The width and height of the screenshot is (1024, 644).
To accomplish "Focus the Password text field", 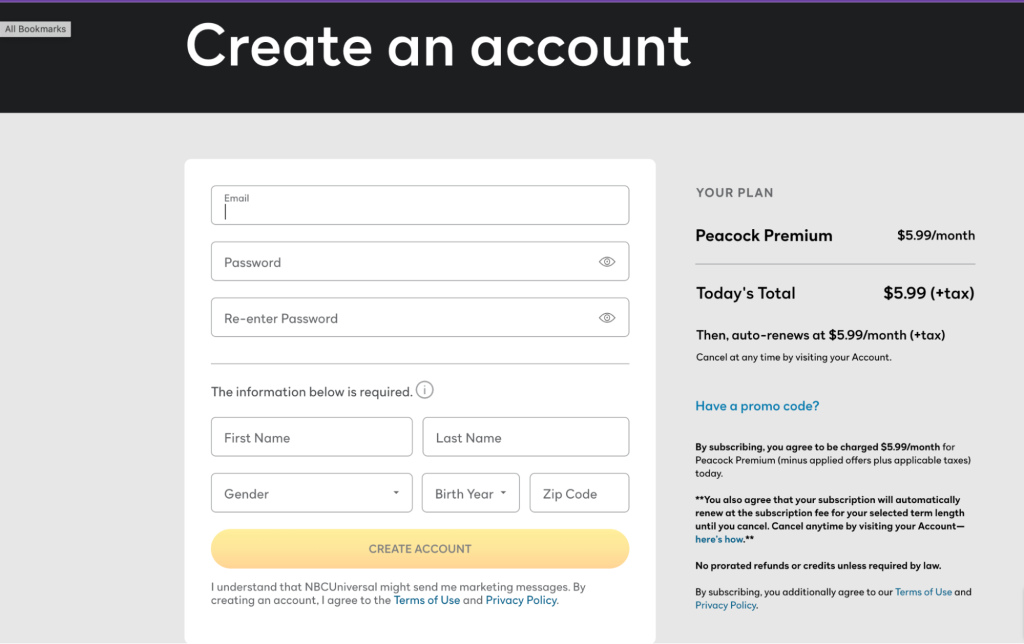I will [400, 262].
